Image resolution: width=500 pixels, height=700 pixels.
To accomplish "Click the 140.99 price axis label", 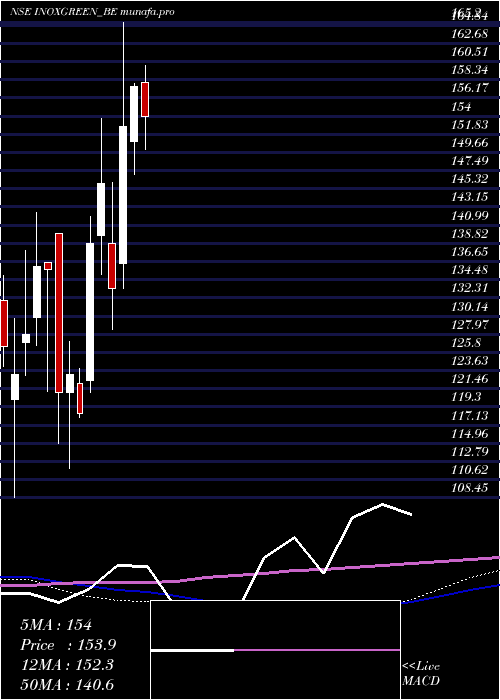I will click(469, 216).
